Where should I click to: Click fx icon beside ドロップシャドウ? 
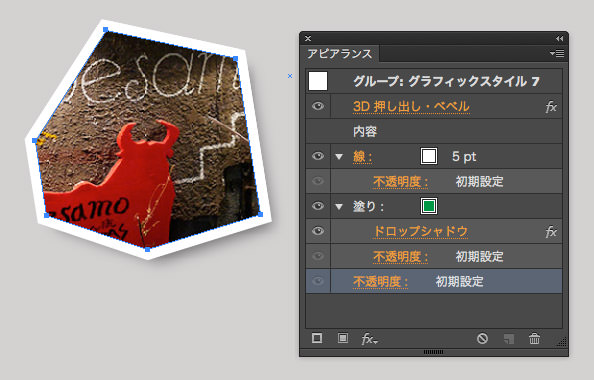point(551,231)
